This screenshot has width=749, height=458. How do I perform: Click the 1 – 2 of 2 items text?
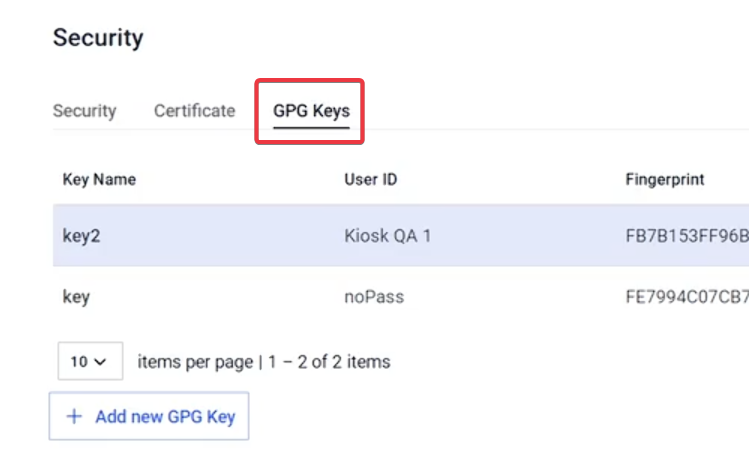coord(329,362)
